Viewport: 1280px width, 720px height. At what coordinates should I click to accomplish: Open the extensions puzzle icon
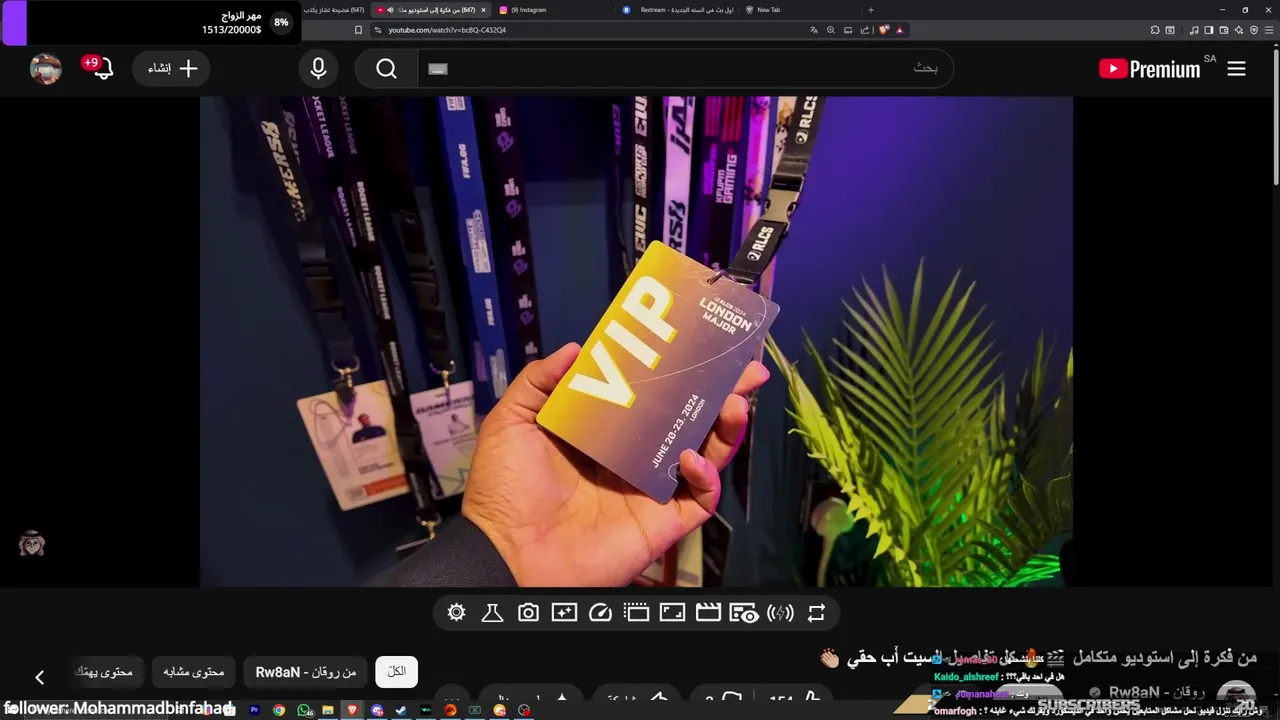1155,30
